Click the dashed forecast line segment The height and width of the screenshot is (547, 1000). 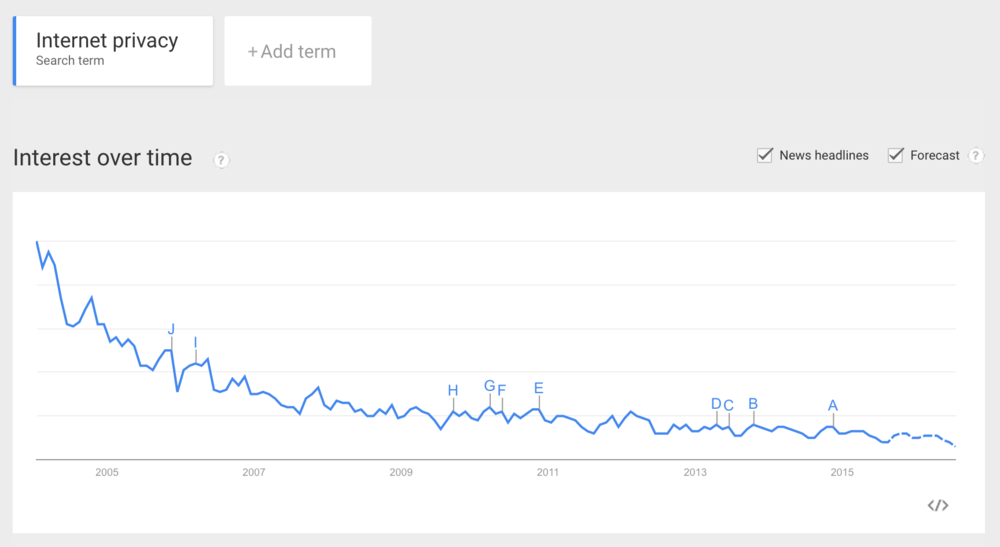pos(923,437)
